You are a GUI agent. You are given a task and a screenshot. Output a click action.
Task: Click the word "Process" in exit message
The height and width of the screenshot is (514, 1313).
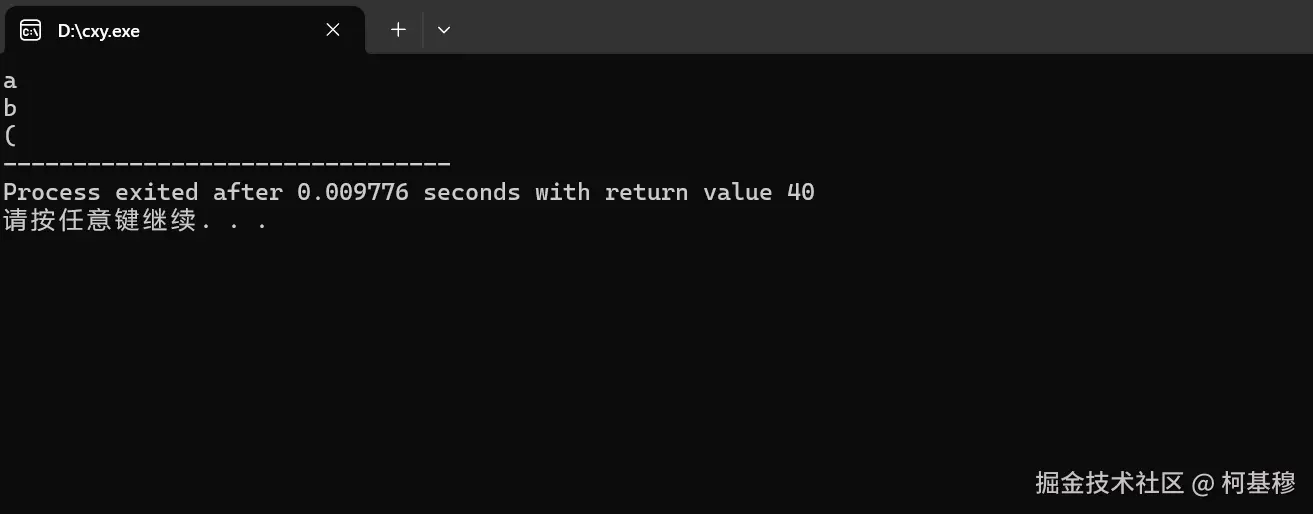point(52,192)
